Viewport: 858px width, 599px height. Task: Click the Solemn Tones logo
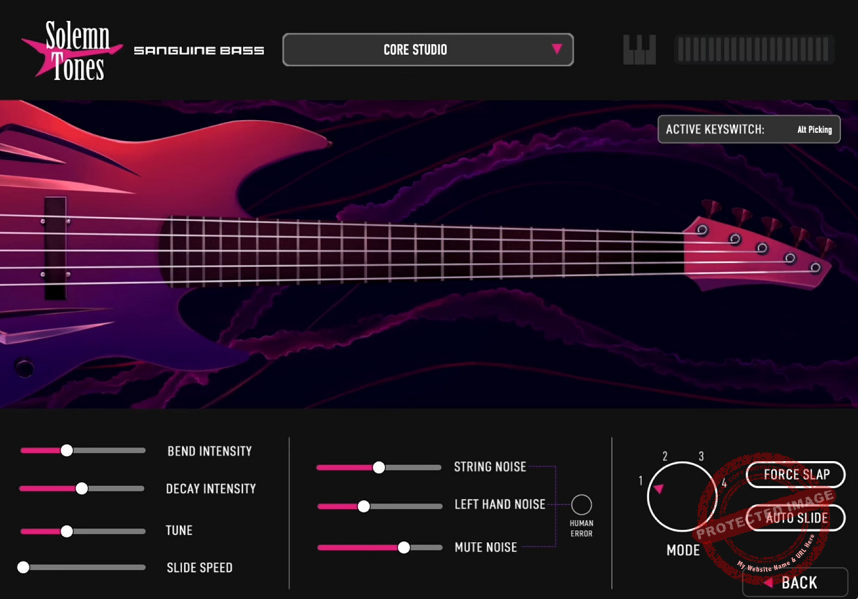tap(72, 50)
